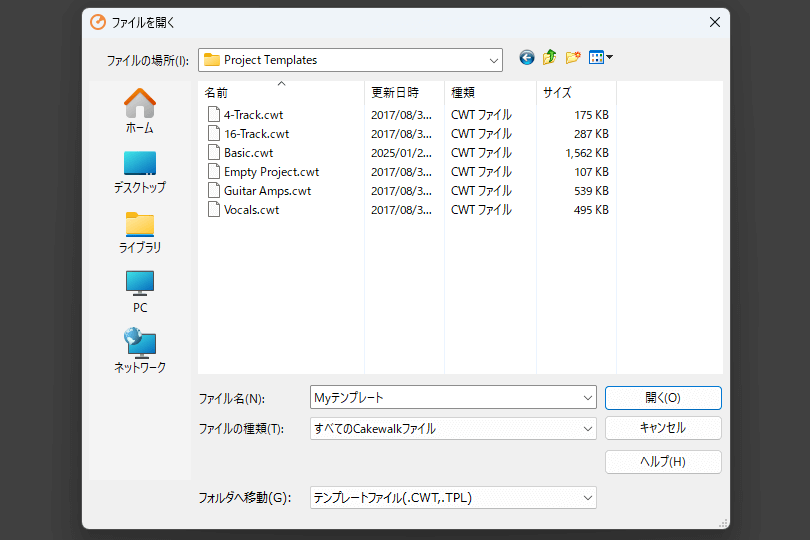Image resolution: width=810 pixels, height=540 pixels.
Task: Click the Open (開く) button
Action: 663,398
